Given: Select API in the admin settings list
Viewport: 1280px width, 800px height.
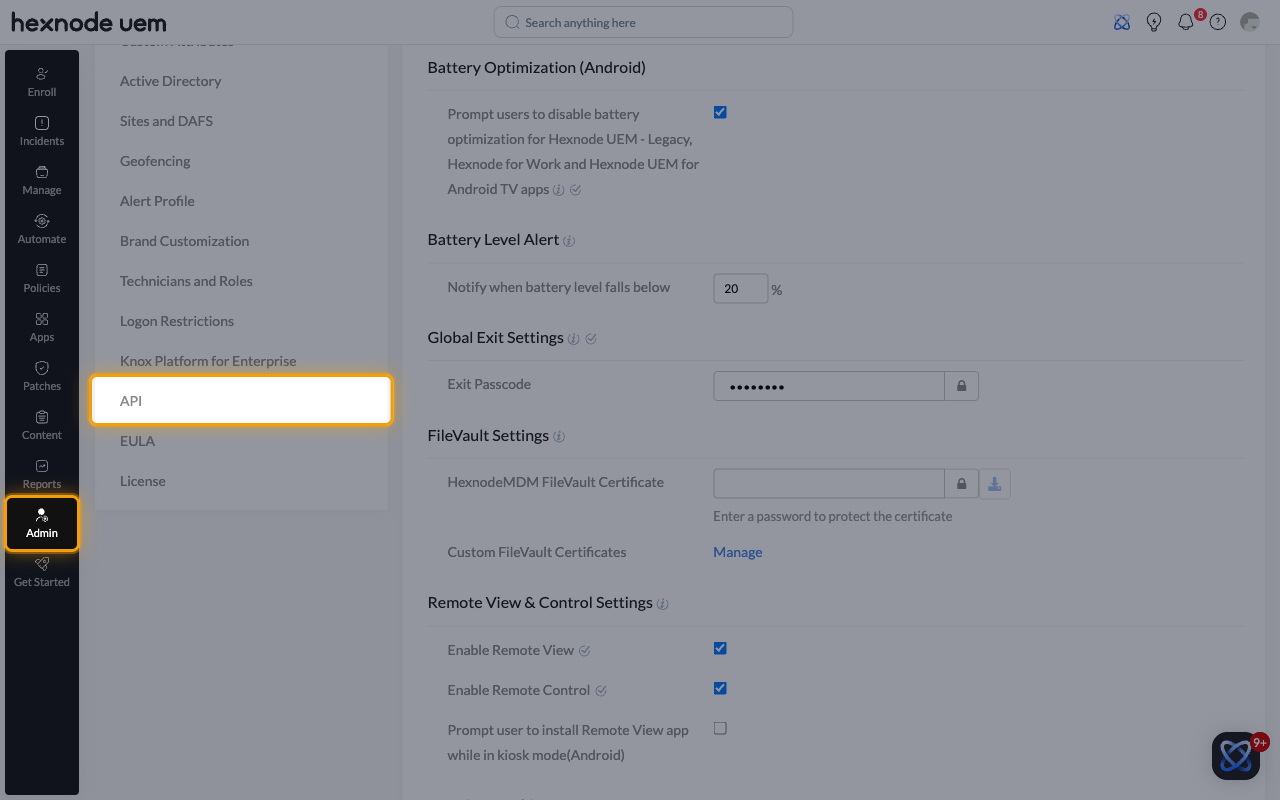Looking at the screenshot, I should pos(241,400).
